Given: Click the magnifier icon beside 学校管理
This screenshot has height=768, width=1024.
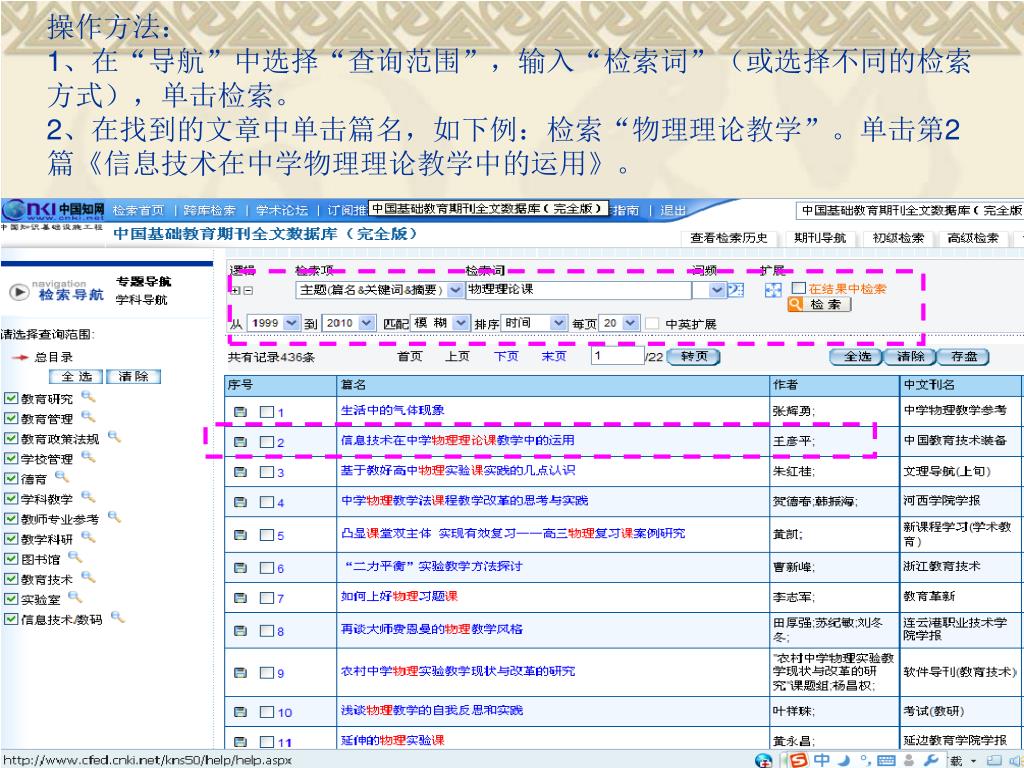Looking at the screenshot, I should coord(88,456).
